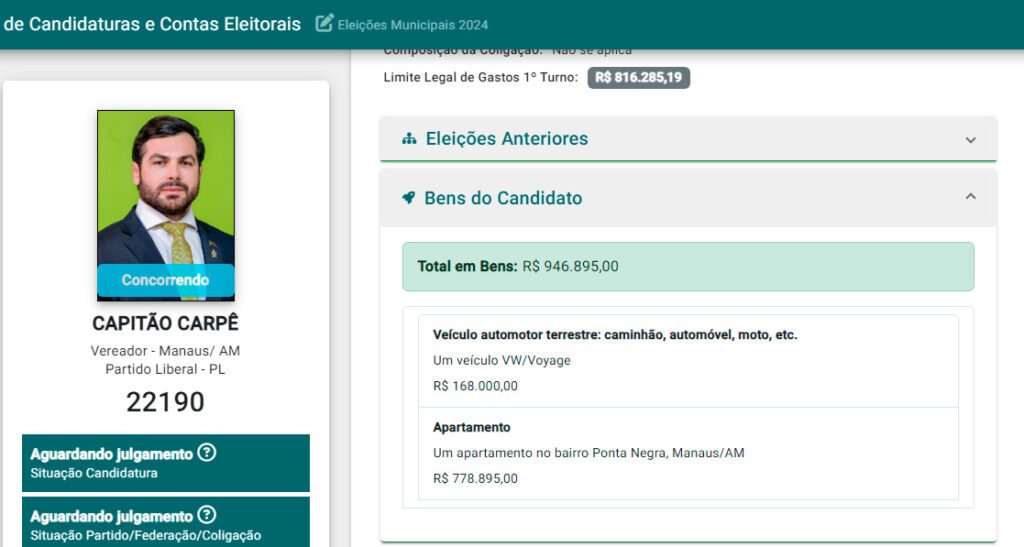Select the Situação Partido/Federação/Coligação status panel
The image size is (1024, 547).
pyautogui.click(x=166, y=524)
